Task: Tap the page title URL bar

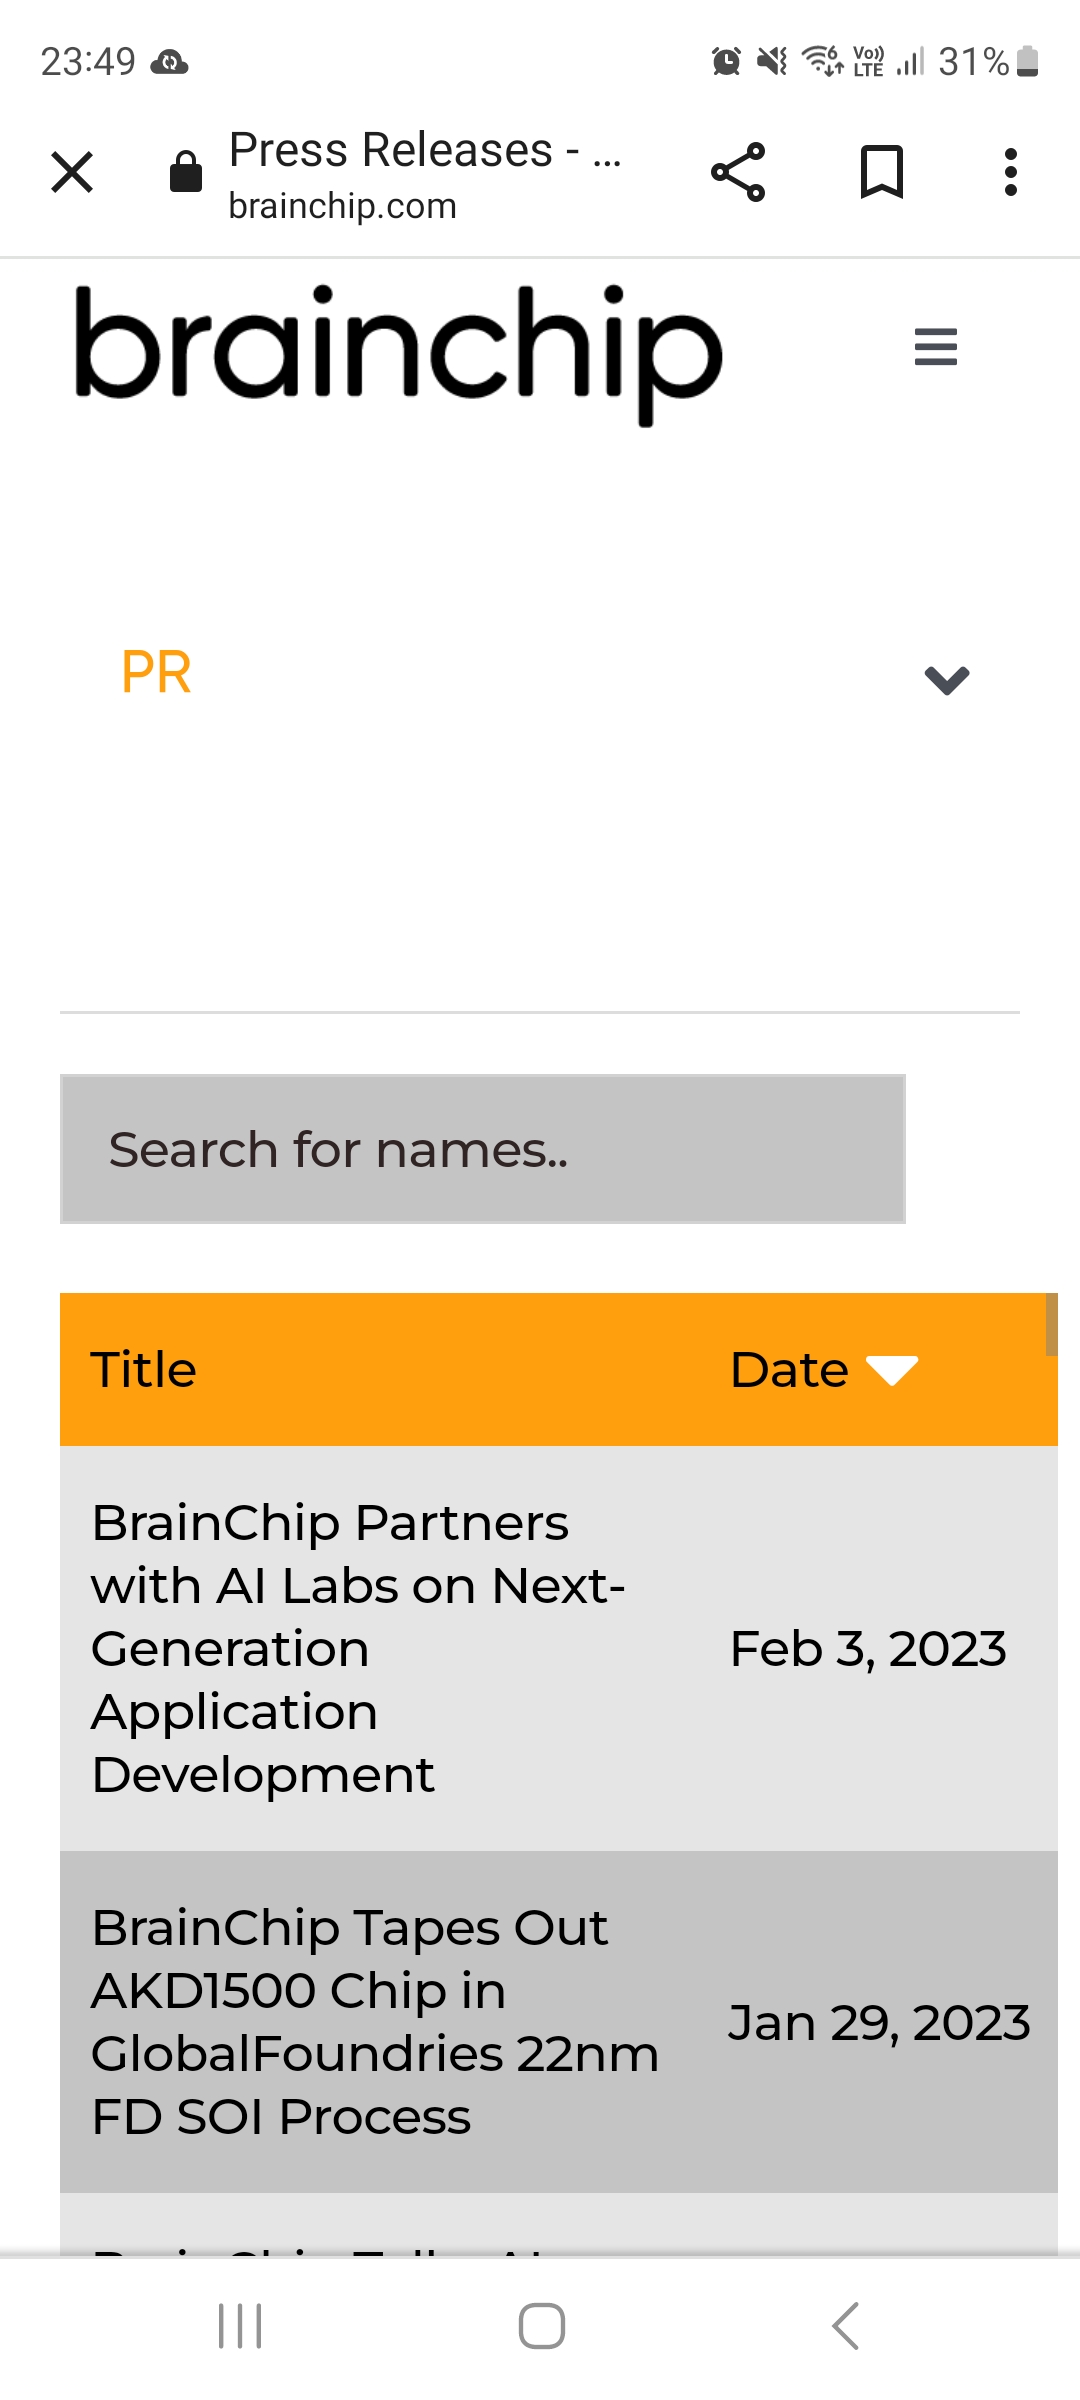Action: pos(425,174)
